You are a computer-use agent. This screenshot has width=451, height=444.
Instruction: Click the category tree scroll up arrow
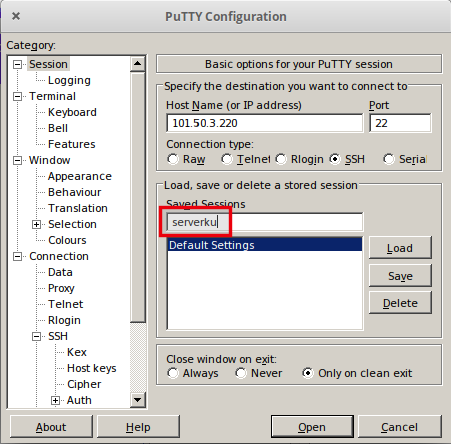point(138,63)
